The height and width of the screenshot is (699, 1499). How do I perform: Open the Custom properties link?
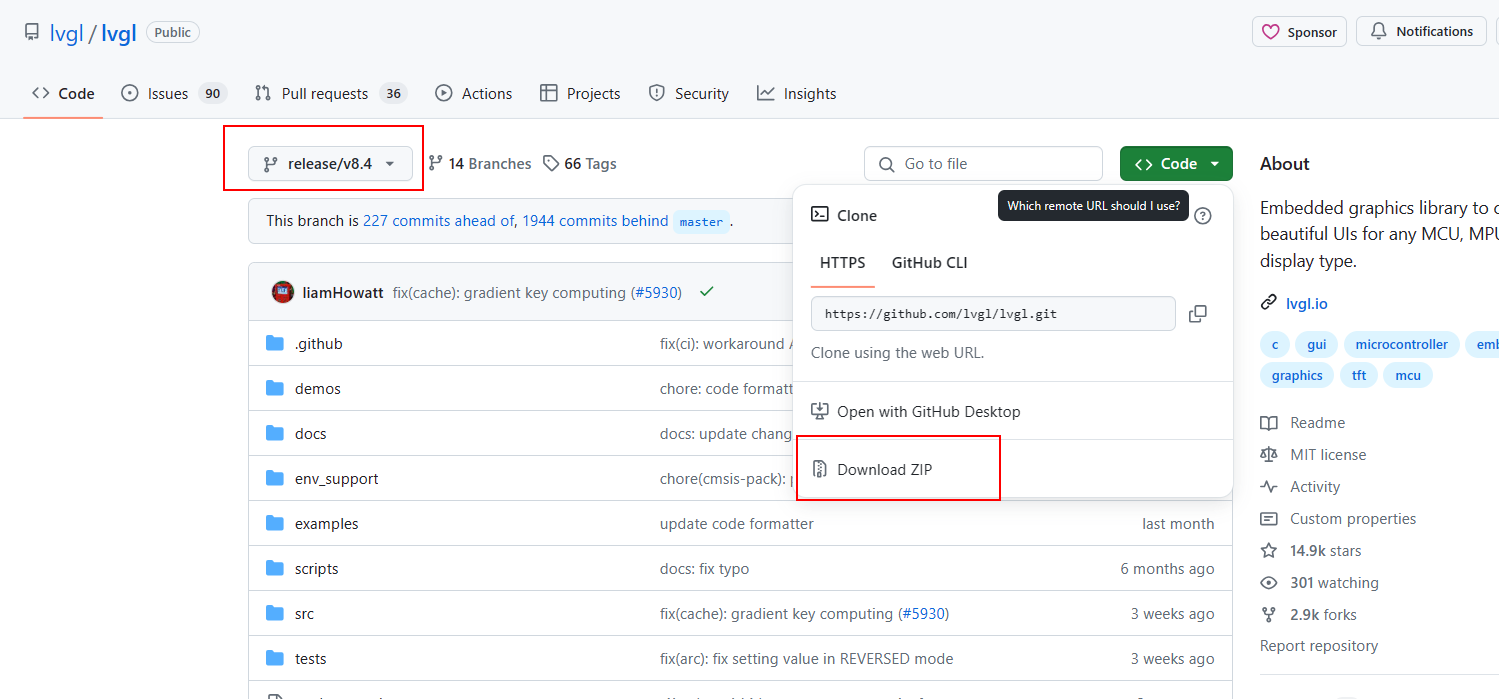[x=1338, y=519]
